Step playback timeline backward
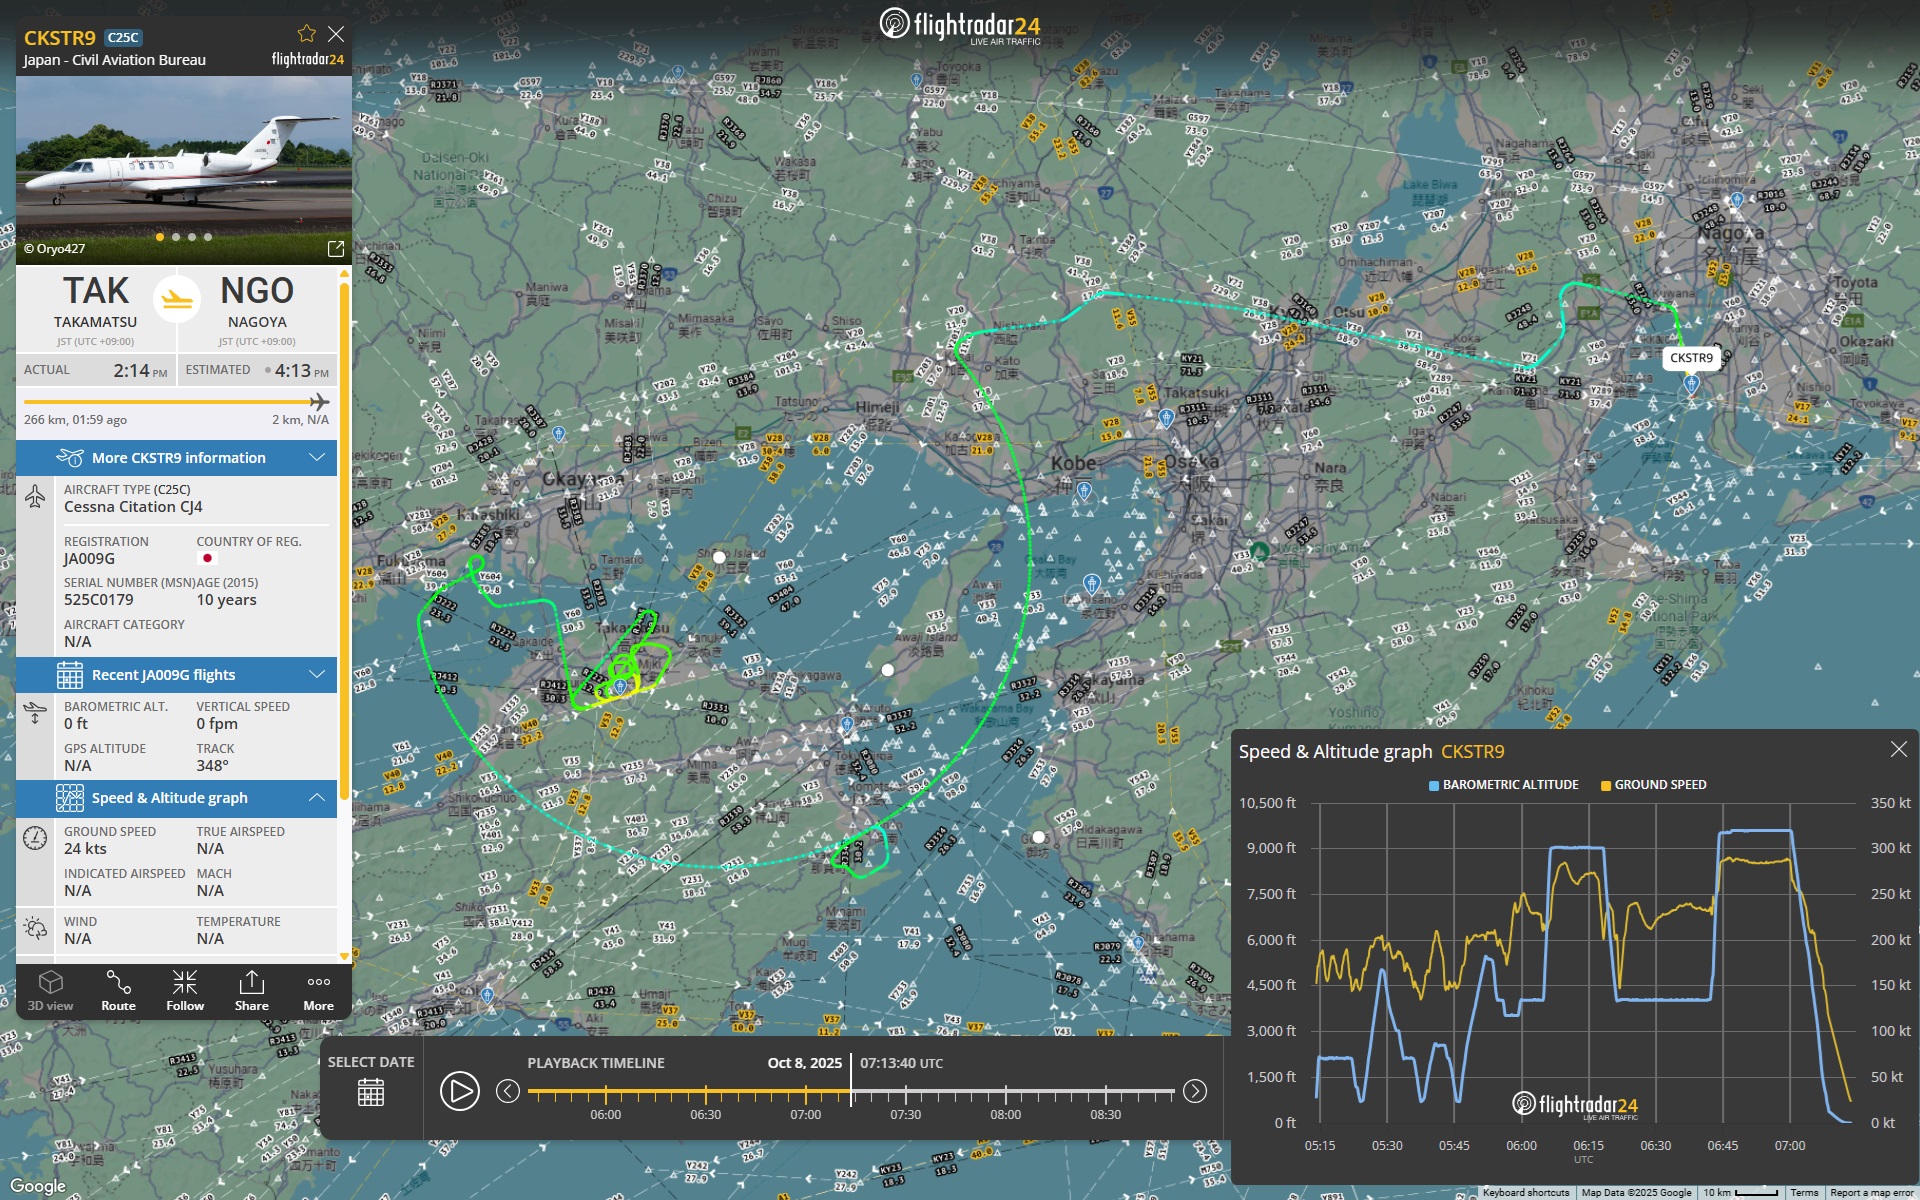Viewport: 1920px width, 1200px height. pos(508,1091)
